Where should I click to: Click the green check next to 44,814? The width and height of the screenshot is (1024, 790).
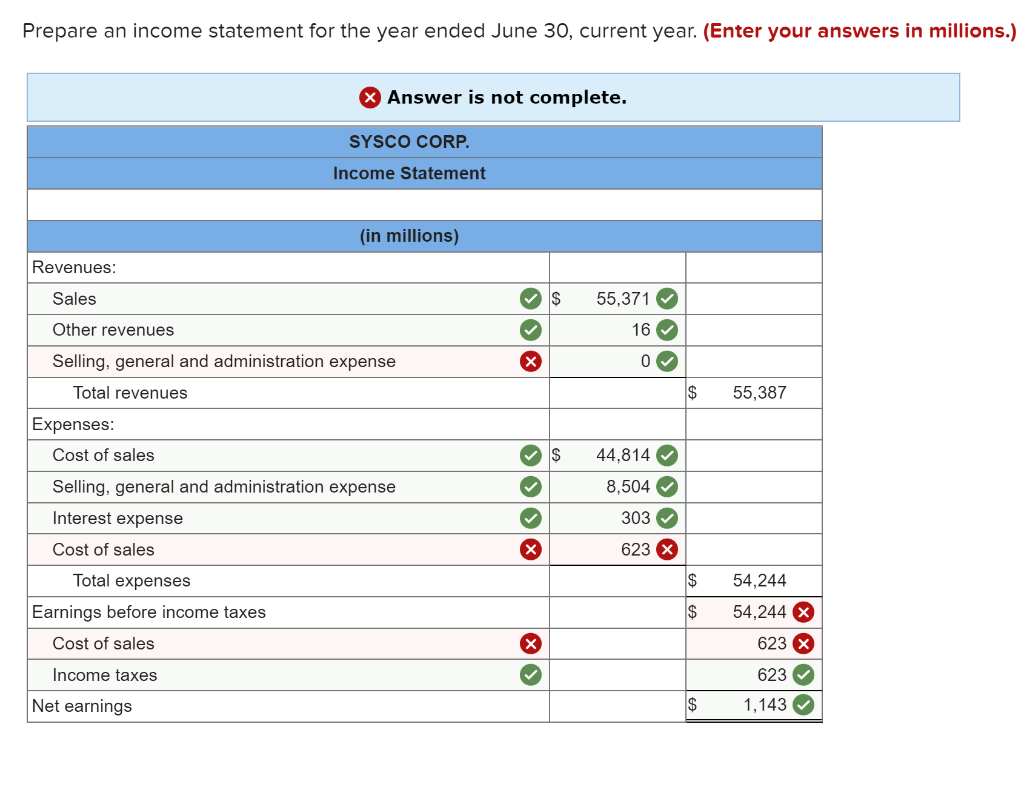click(667, 455)
